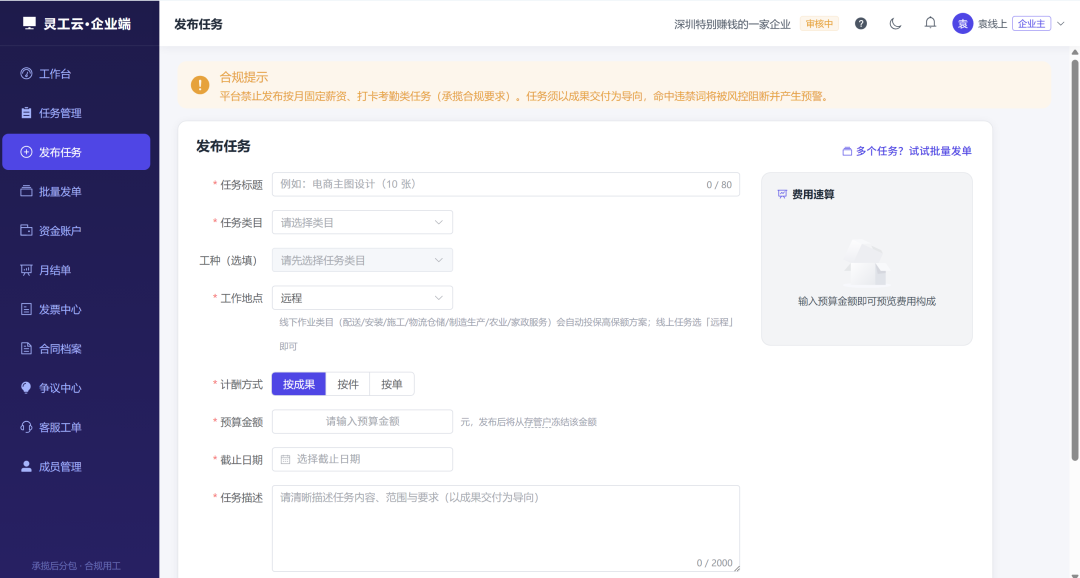
Task: Click the 资金账户 wallet icon
Action: [26, 231]
